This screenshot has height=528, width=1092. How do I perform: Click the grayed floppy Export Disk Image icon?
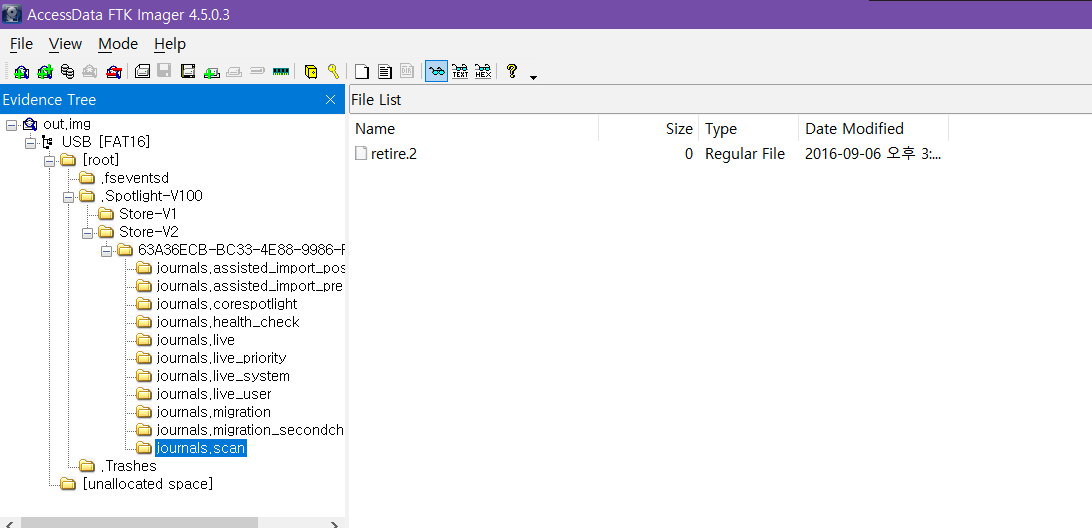[x=164, y=71]
